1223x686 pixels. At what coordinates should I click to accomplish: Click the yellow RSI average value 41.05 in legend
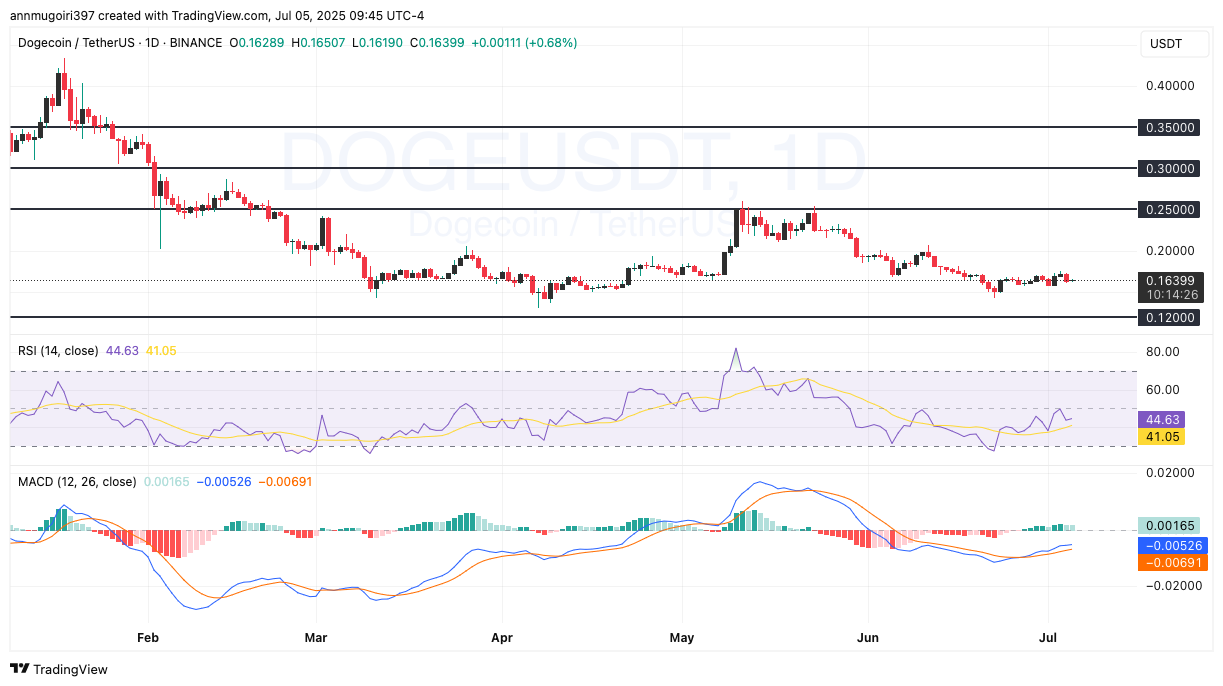pos(162,351)
